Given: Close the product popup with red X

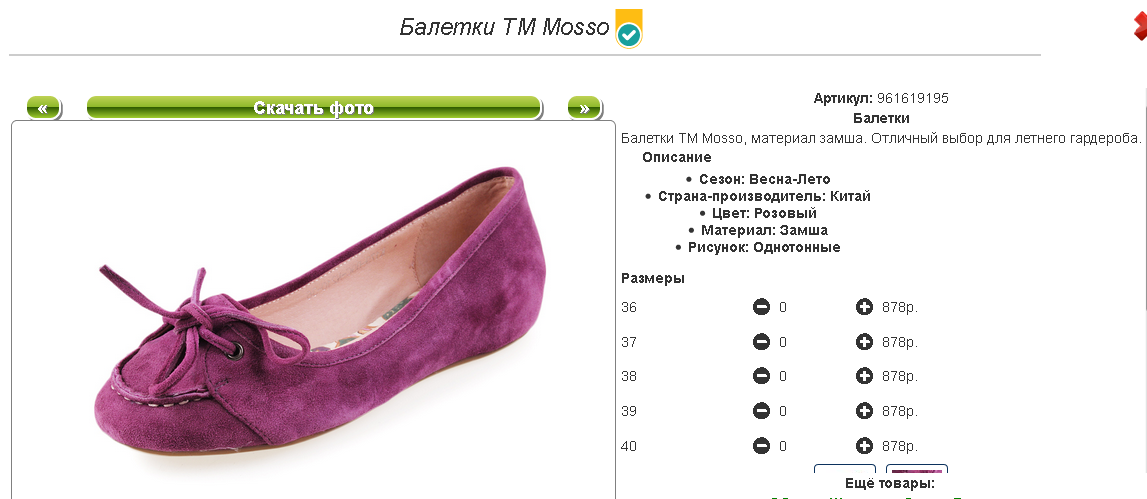Looking at the screenshot, I should click(1140, 27).
